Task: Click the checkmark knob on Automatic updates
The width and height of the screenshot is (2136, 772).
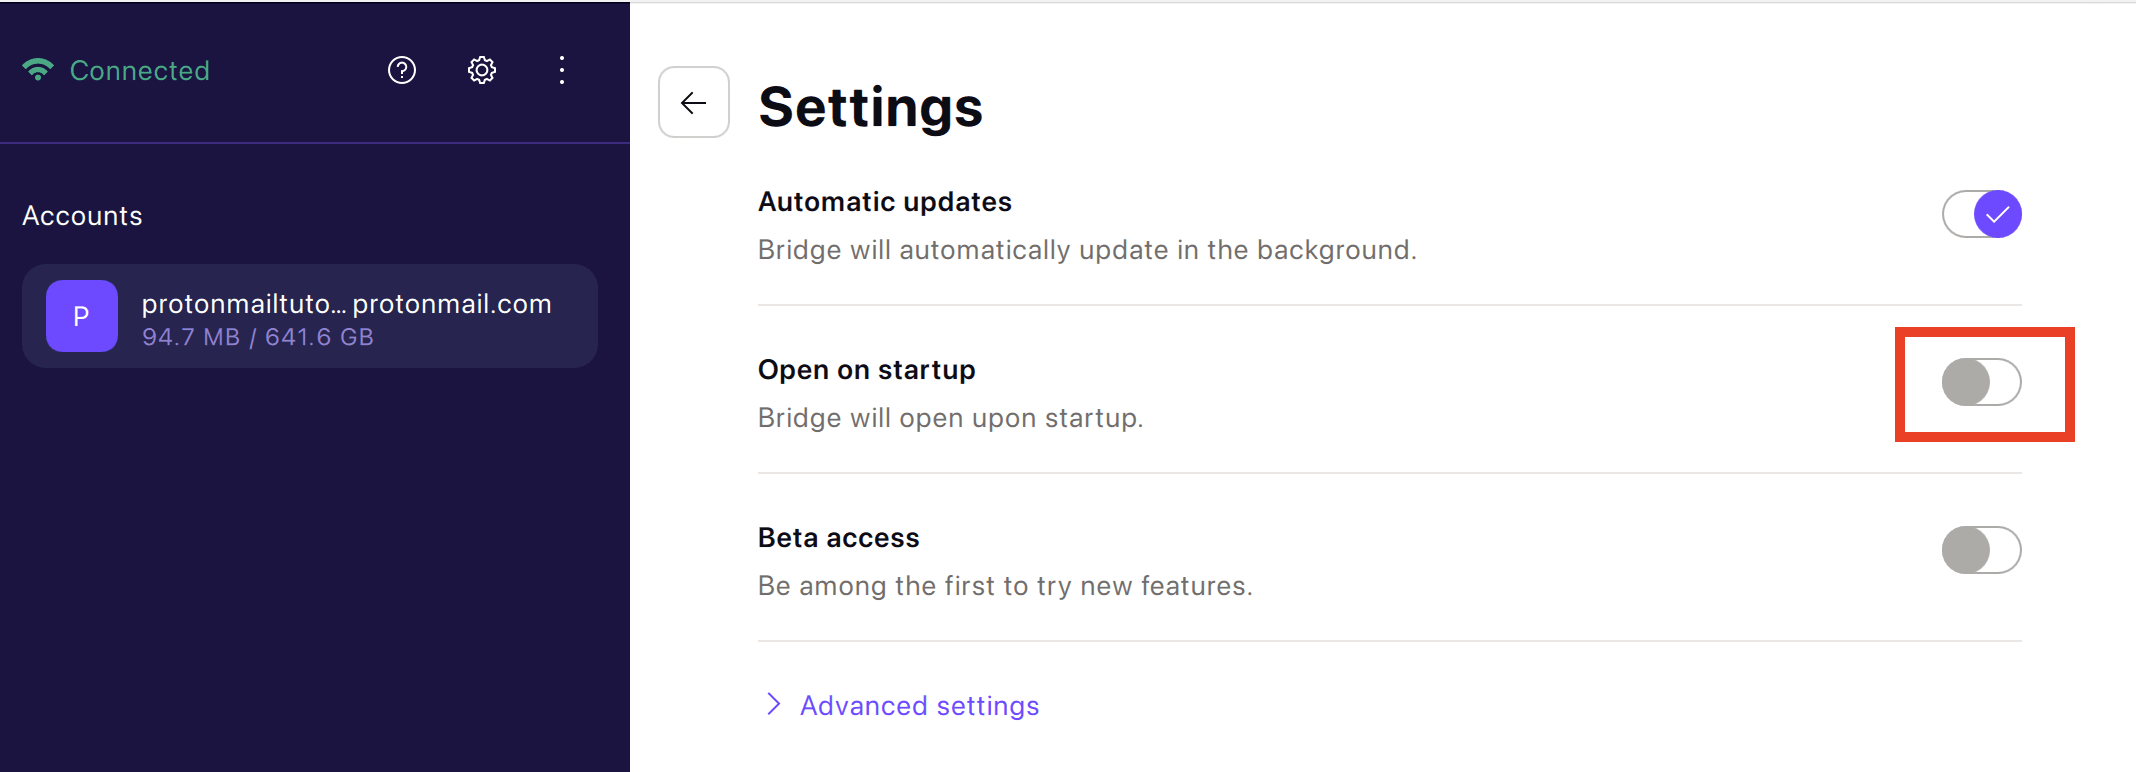Action: [1998, 214]
